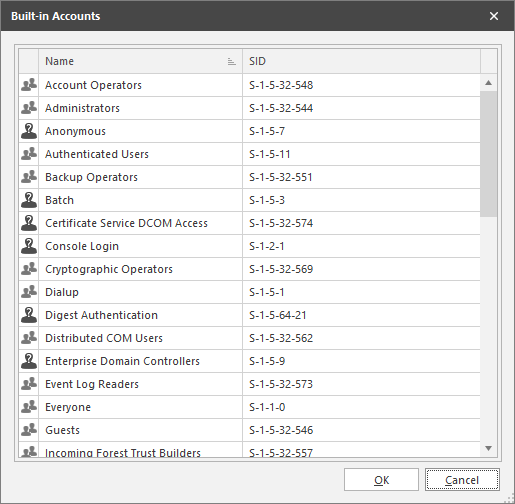Click SID cell S-1-5-32-546

click(x=361, y=430)
